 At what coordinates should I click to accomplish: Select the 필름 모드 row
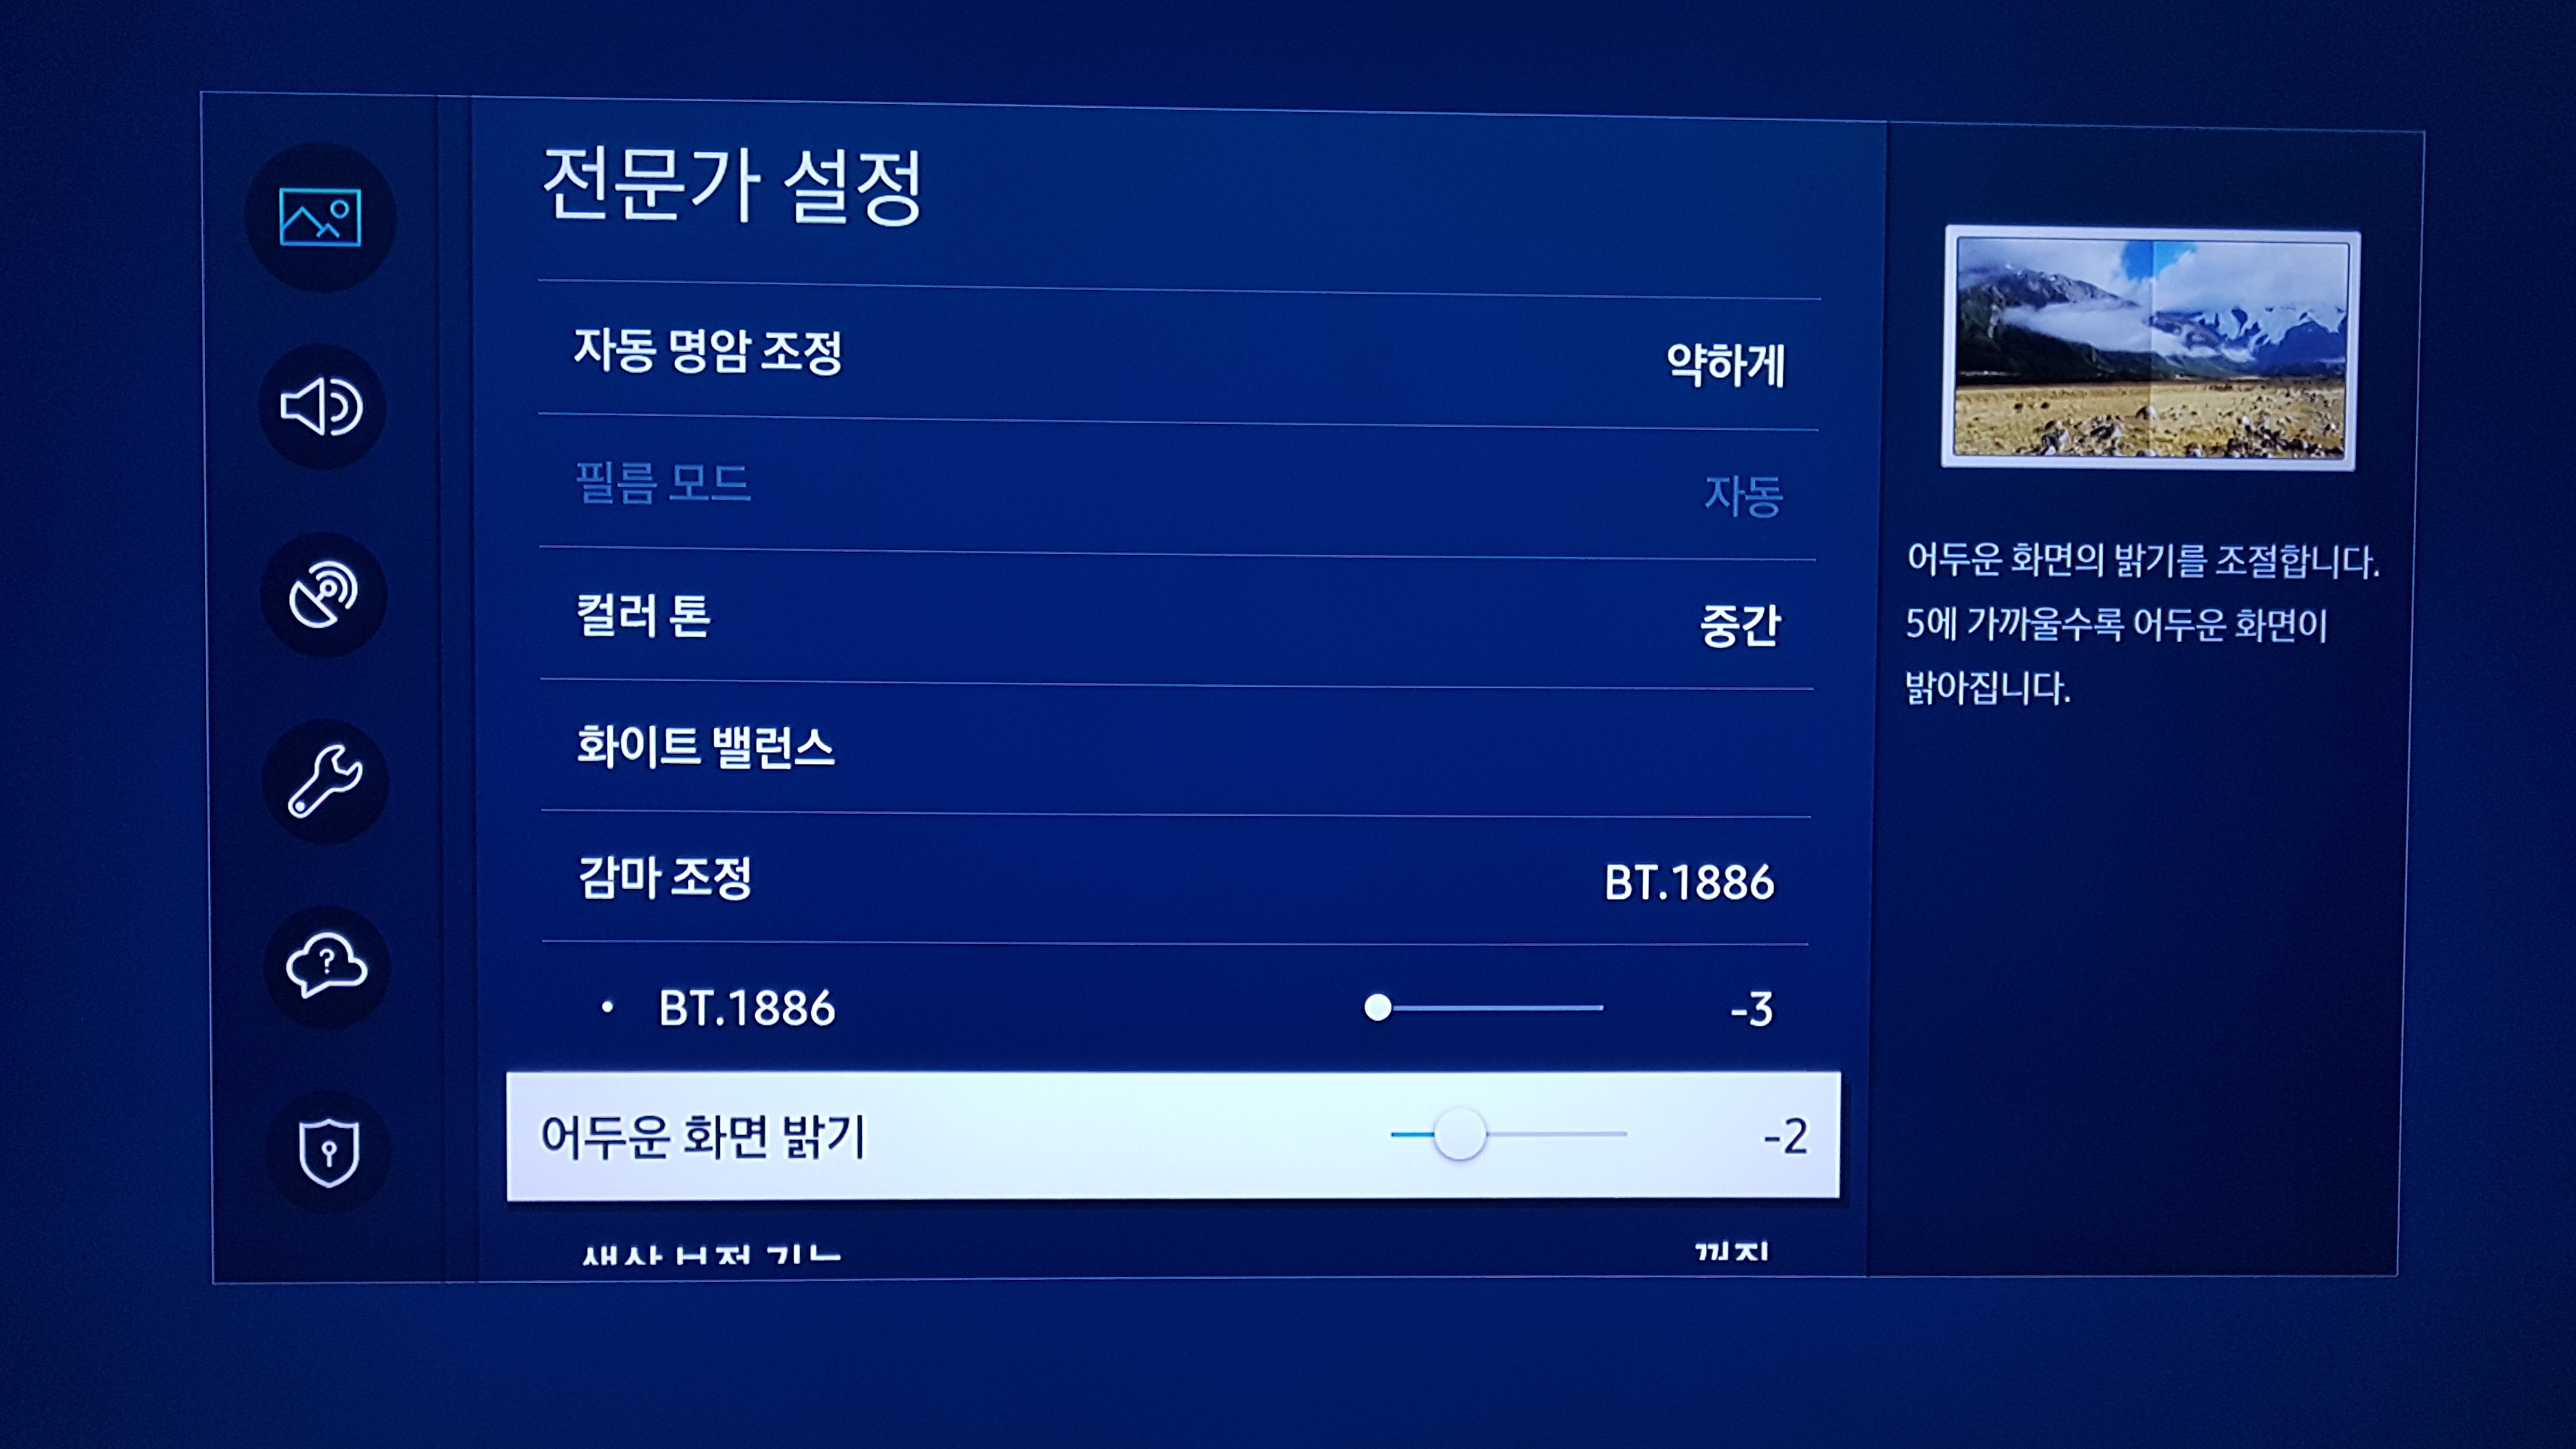662,484
